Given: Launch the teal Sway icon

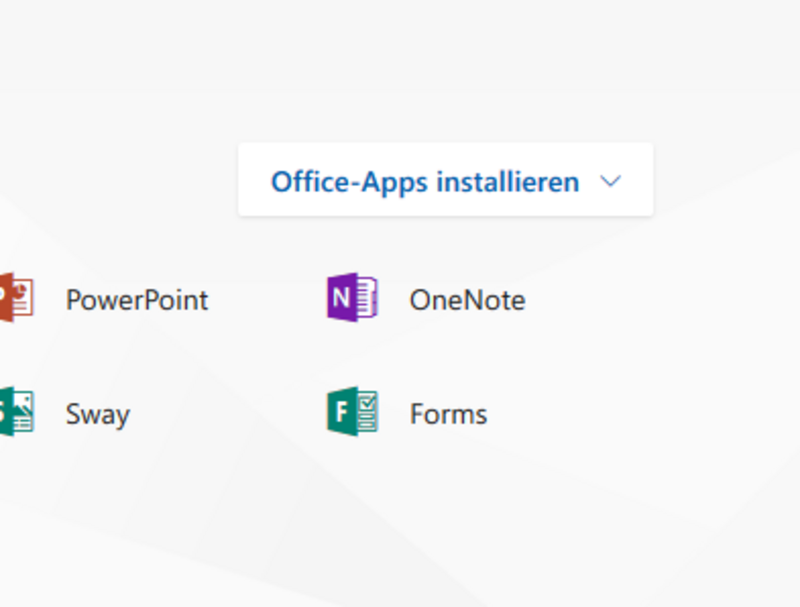Looking at the screenshot, I should pos(16,411).
